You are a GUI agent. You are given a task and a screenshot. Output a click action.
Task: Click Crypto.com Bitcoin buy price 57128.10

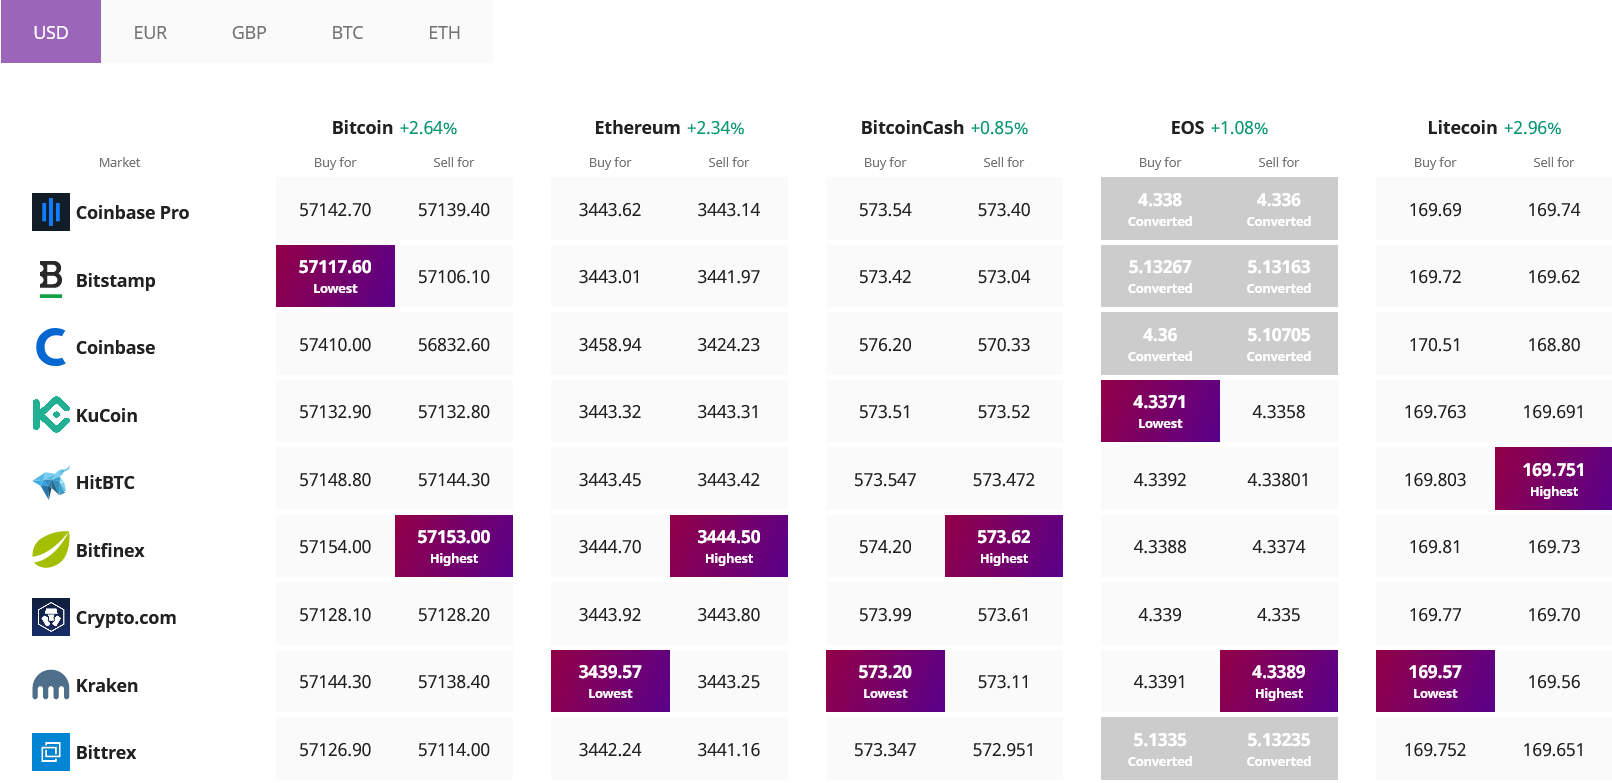(x=335, y=615)
